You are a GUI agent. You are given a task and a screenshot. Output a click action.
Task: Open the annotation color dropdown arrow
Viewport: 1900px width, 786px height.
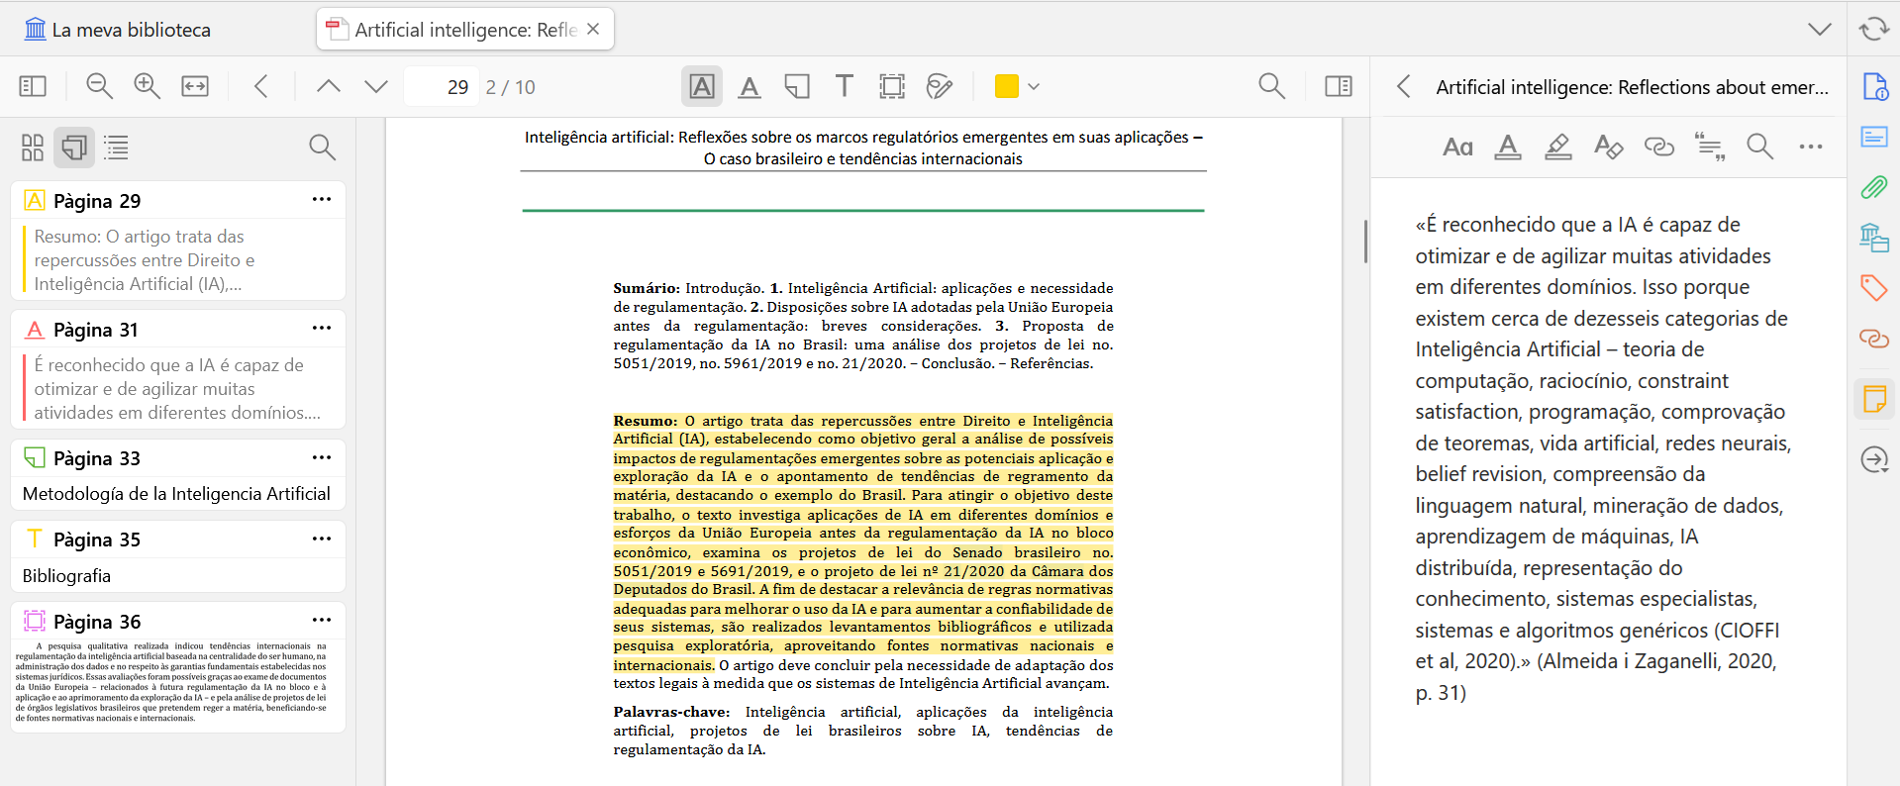[1034, 87]
